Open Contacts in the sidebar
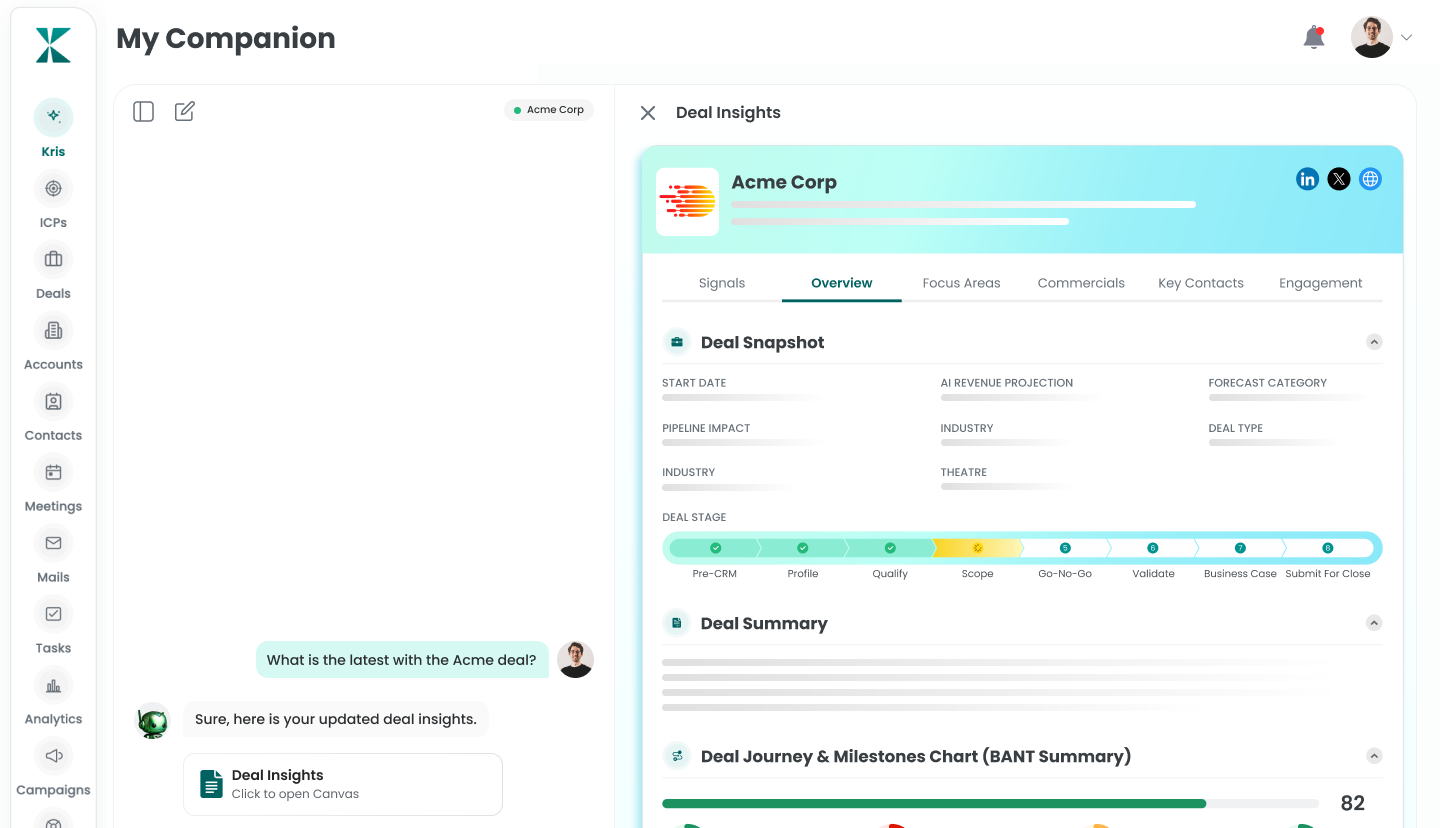The width and height of the screenshot is (1440, 828). click(x=53, y=401)
